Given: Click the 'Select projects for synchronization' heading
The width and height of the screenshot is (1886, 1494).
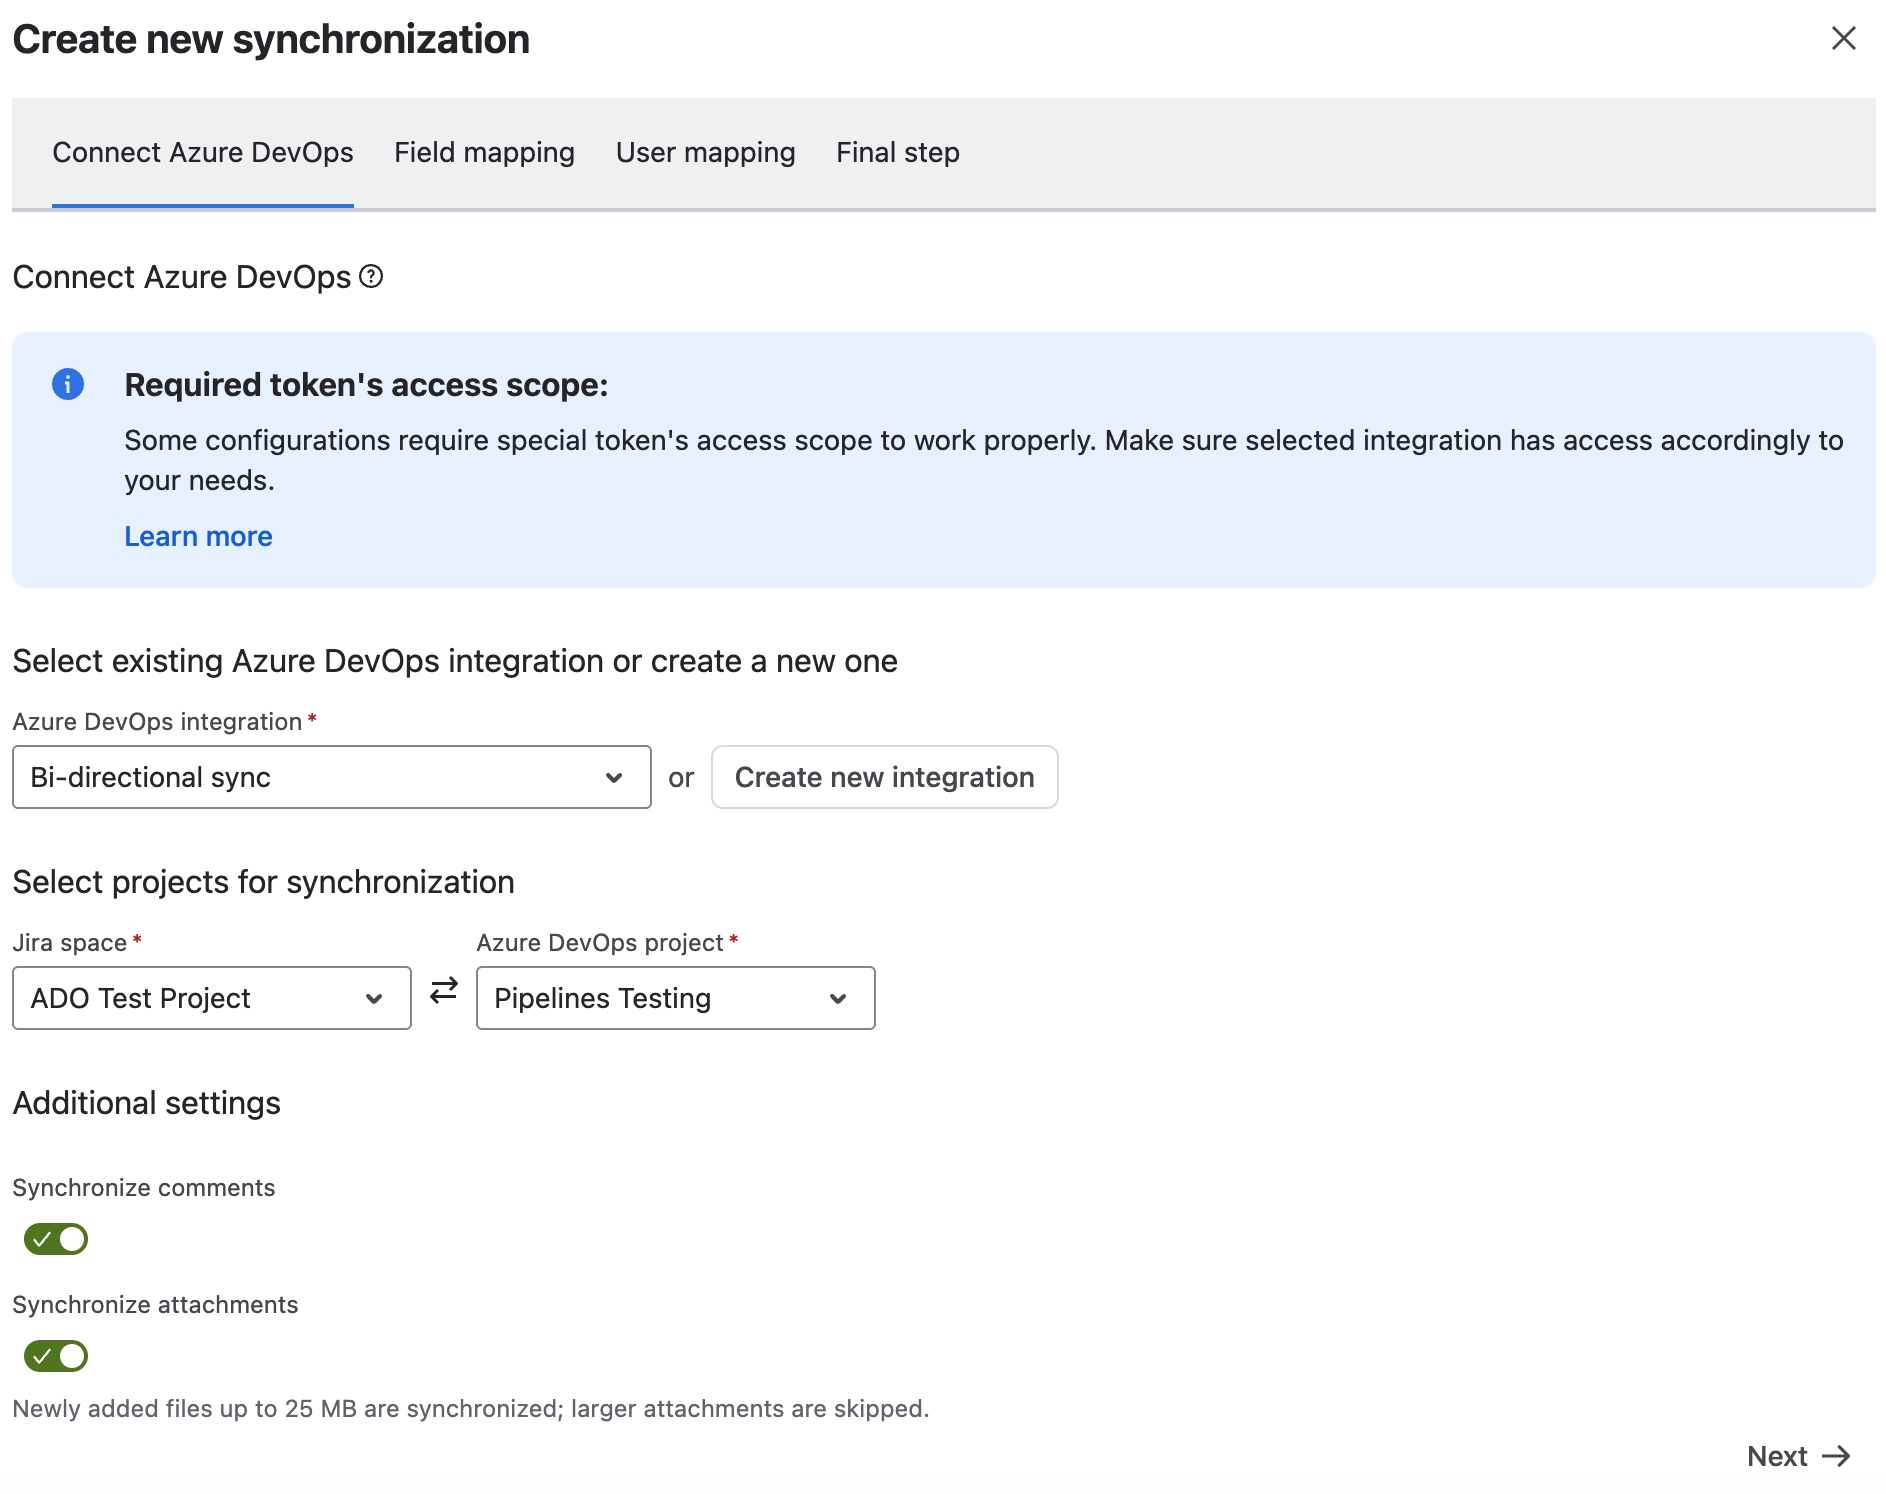Looking at the screenshot, I should point(263,882).
